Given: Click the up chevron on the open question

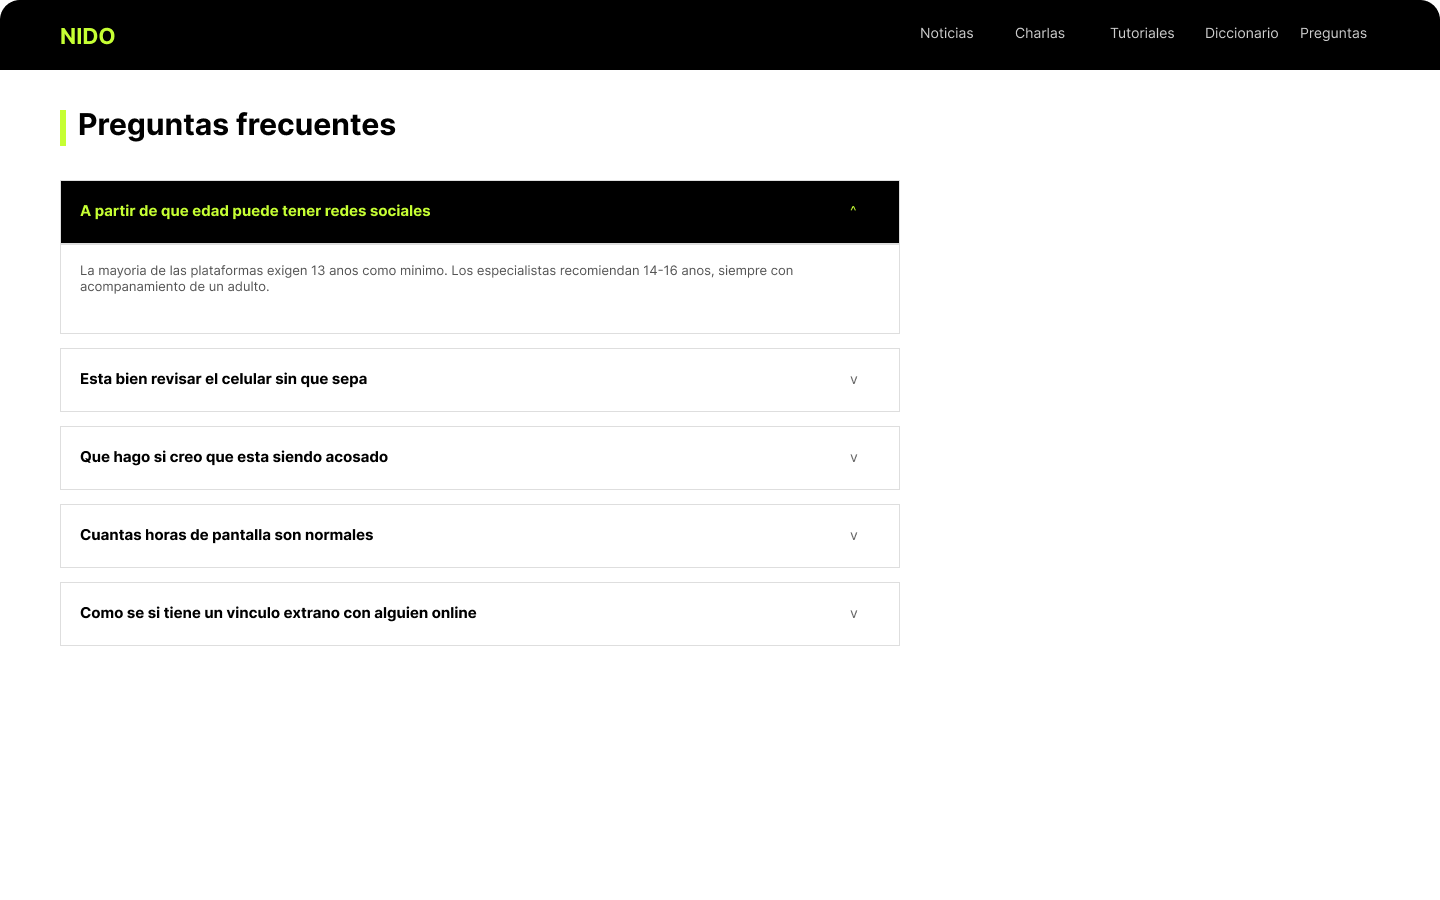Looking at the screenshot, I should (853, 211).
